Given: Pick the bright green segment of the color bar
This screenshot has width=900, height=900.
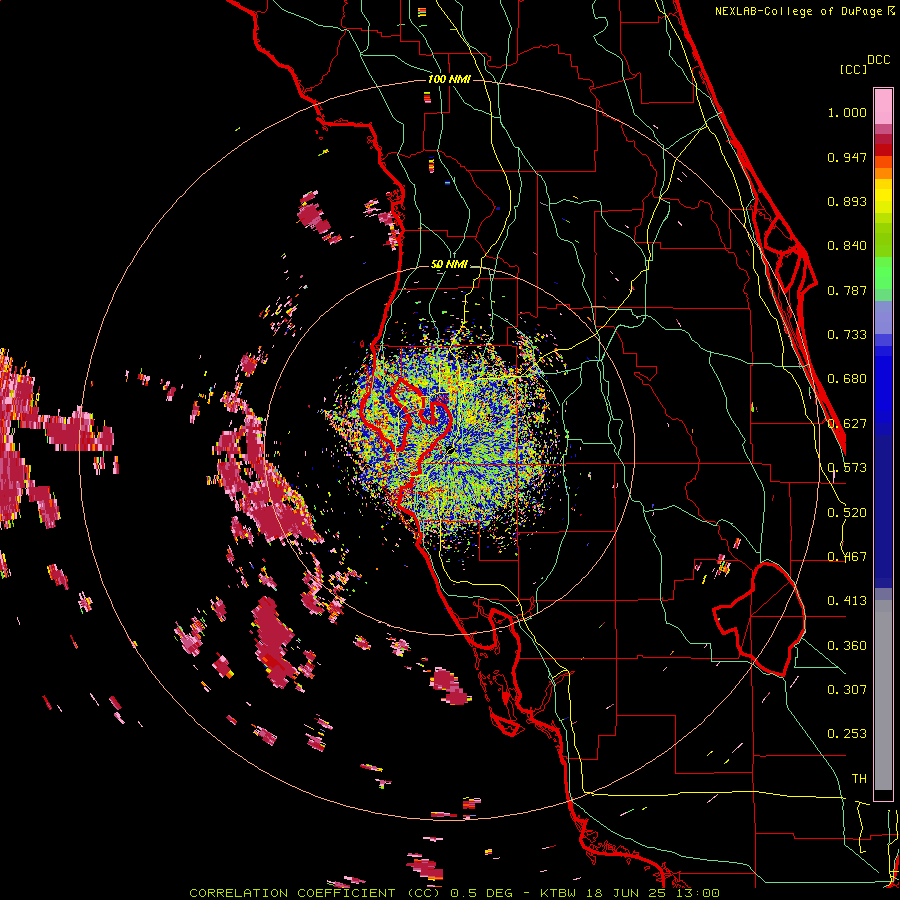Looking at the screenshot, I should [x=883, y=273].
